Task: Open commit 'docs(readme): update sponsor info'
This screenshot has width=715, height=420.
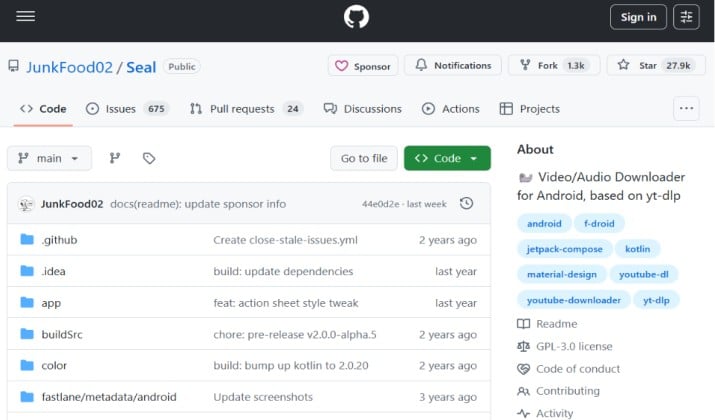Action: pos(198,204)
